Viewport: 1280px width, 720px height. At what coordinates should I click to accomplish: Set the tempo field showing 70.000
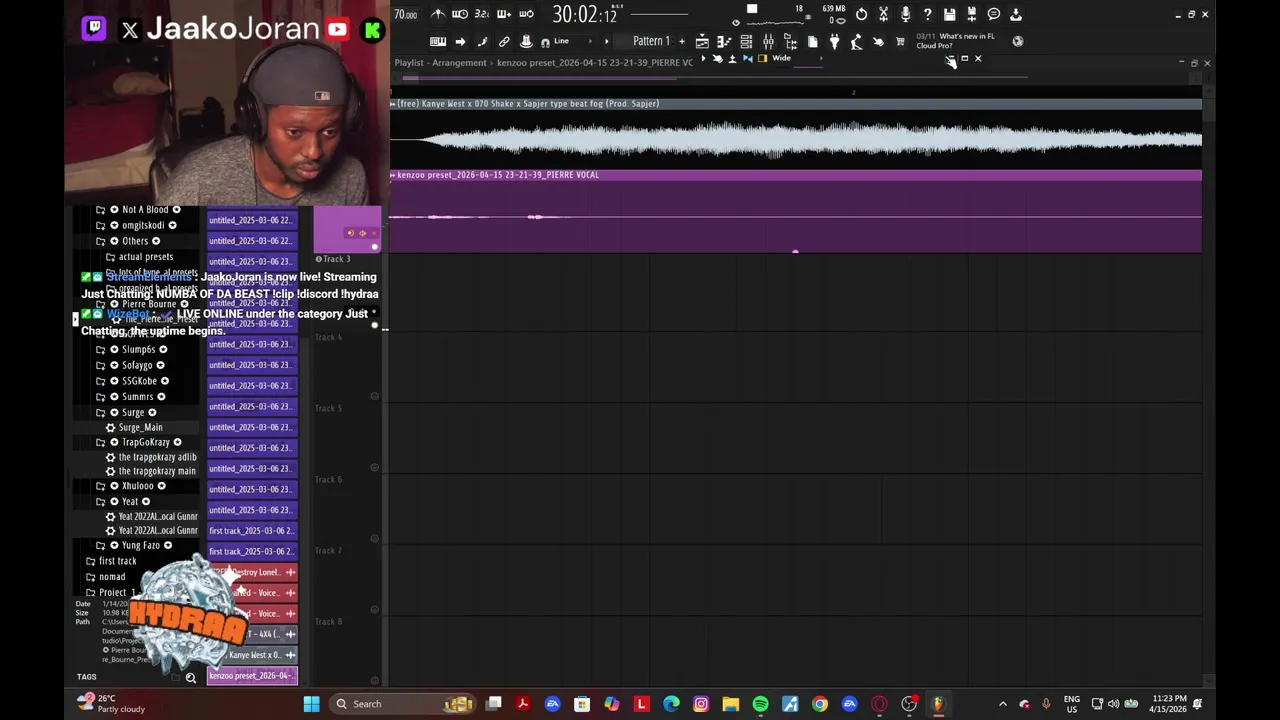click(x=405, y=14)
